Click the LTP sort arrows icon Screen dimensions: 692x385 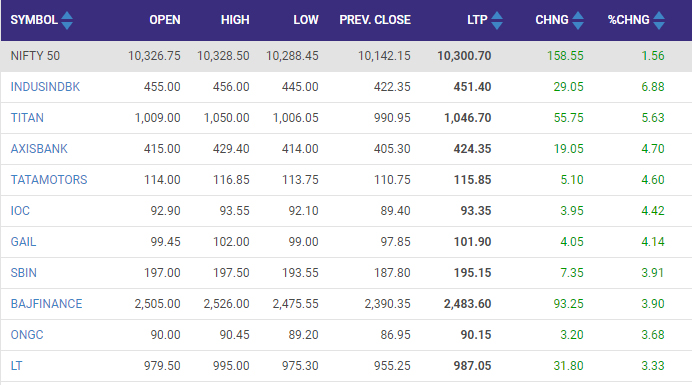point(497,20)
